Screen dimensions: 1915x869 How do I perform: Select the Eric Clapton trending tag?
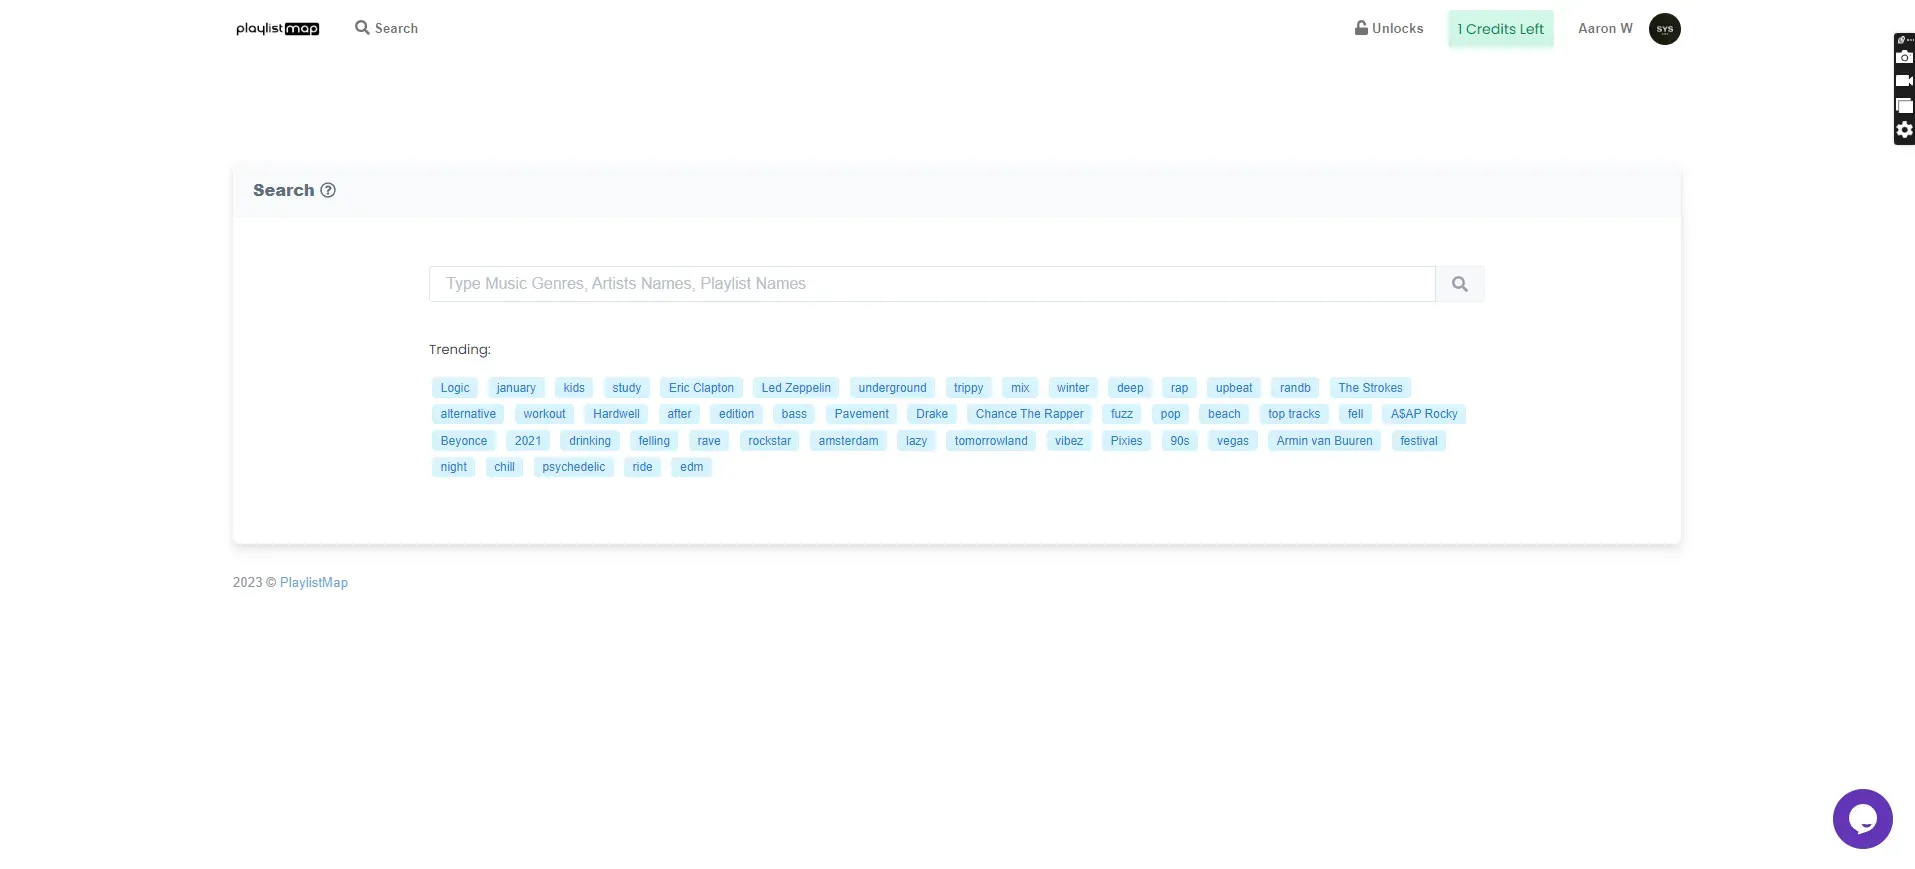tap(701, 388)
